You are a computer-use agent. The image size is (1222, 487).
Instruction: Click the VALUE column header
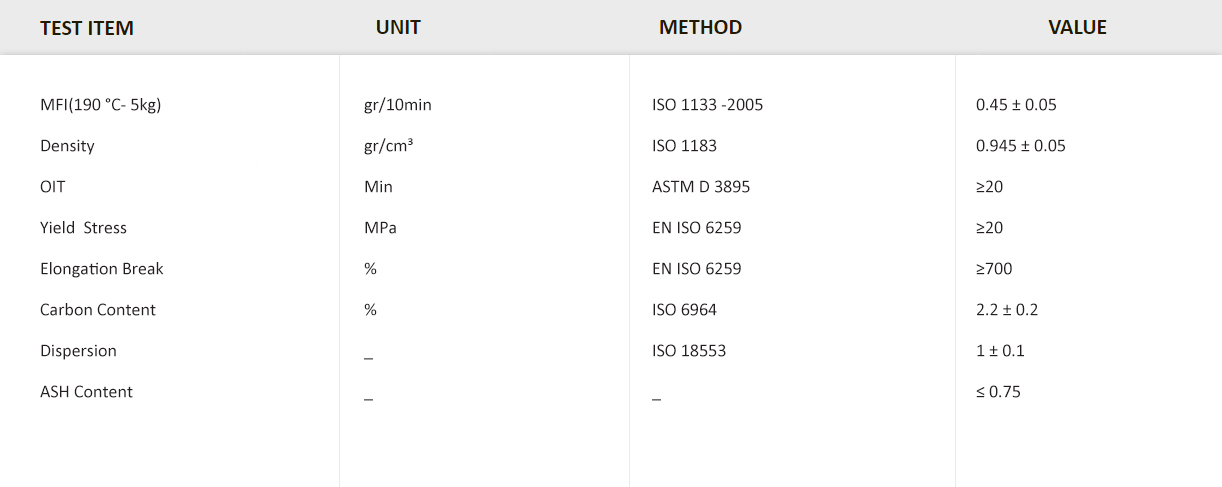tap(1077, 28)
